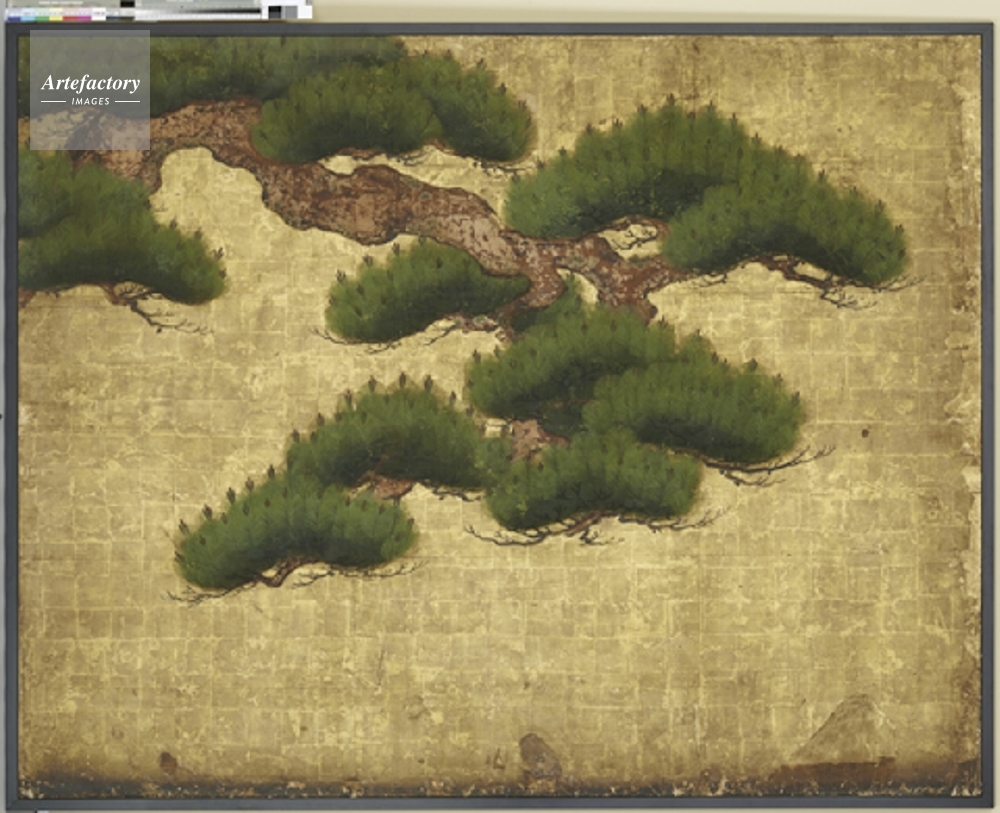Click the dark rock shape at bottom center

(540, 755)
